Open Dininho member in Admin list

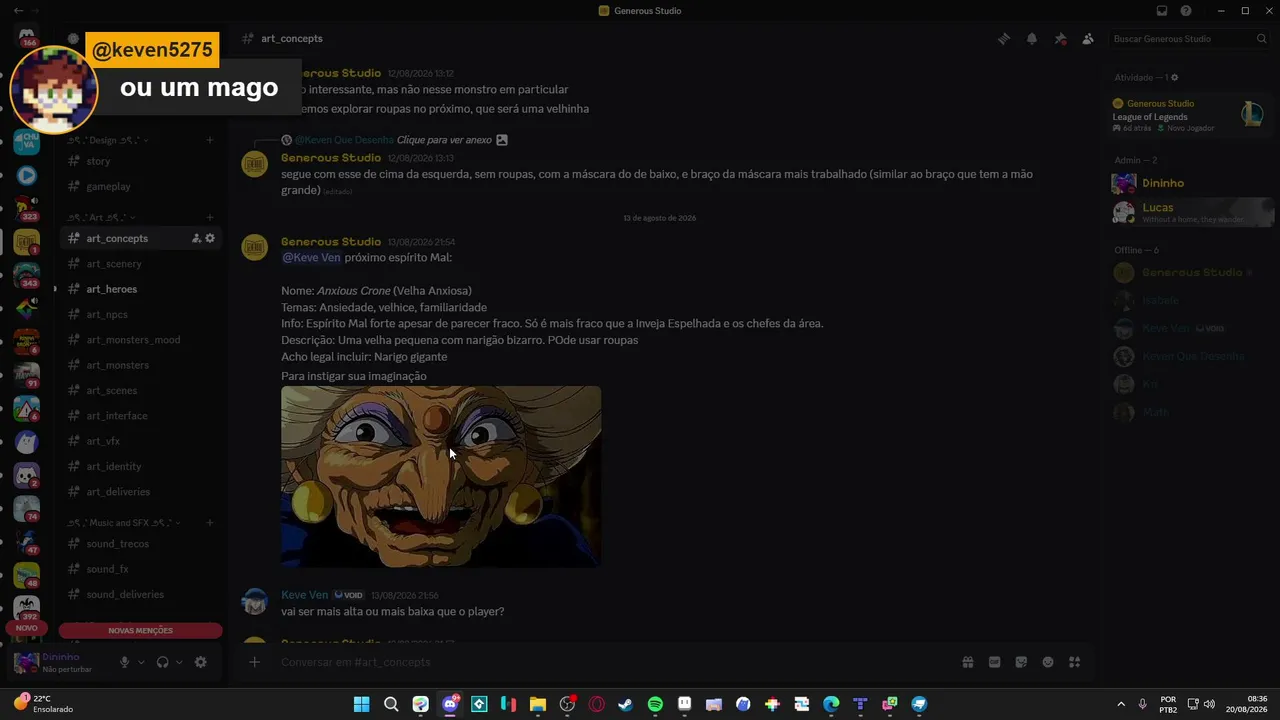click(x=1191, y=183)
